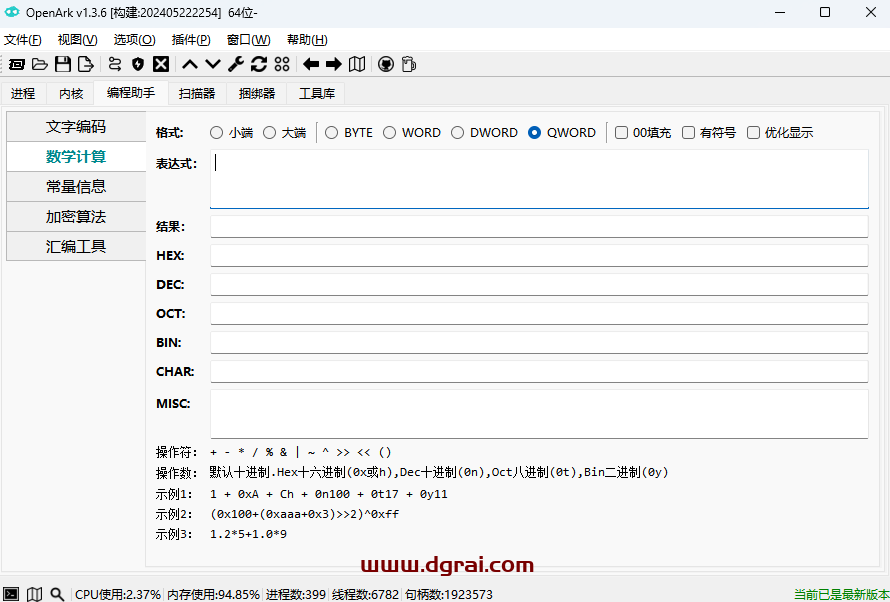Image resolution: width=890 pixels, height=602 pixels.
Task: Click the DEC output field
Action: 539,284
